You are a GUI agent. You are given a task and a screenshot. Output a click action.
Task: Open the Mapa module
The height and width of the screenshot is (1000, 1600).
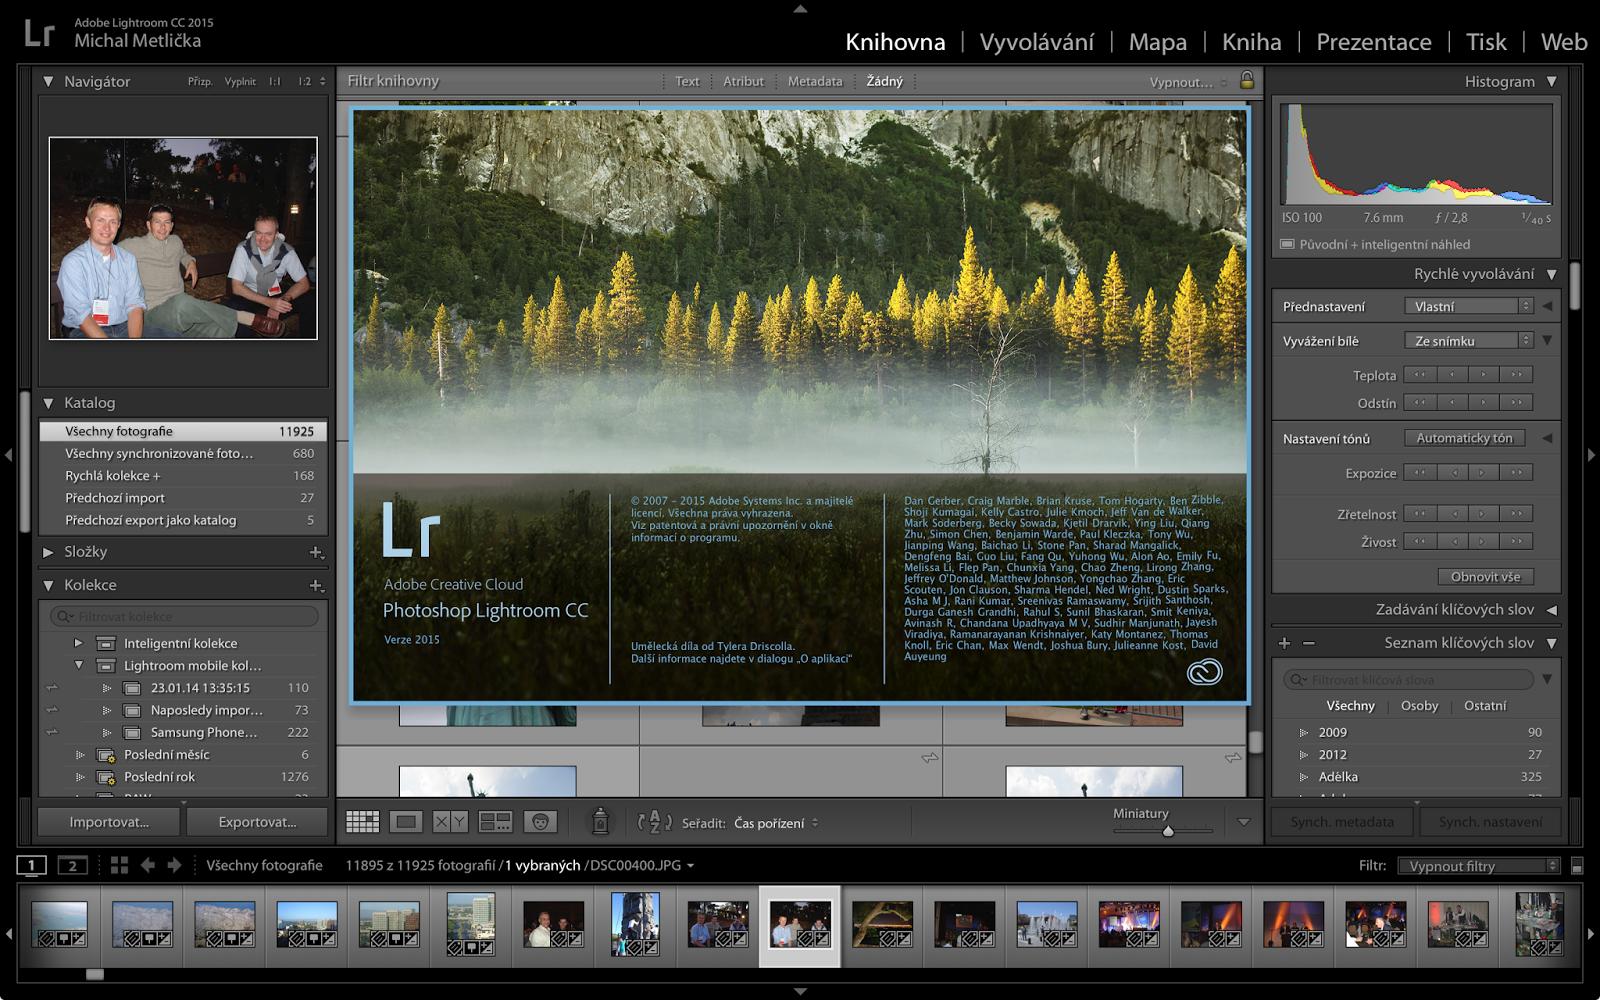click(x=1158, y=42)
